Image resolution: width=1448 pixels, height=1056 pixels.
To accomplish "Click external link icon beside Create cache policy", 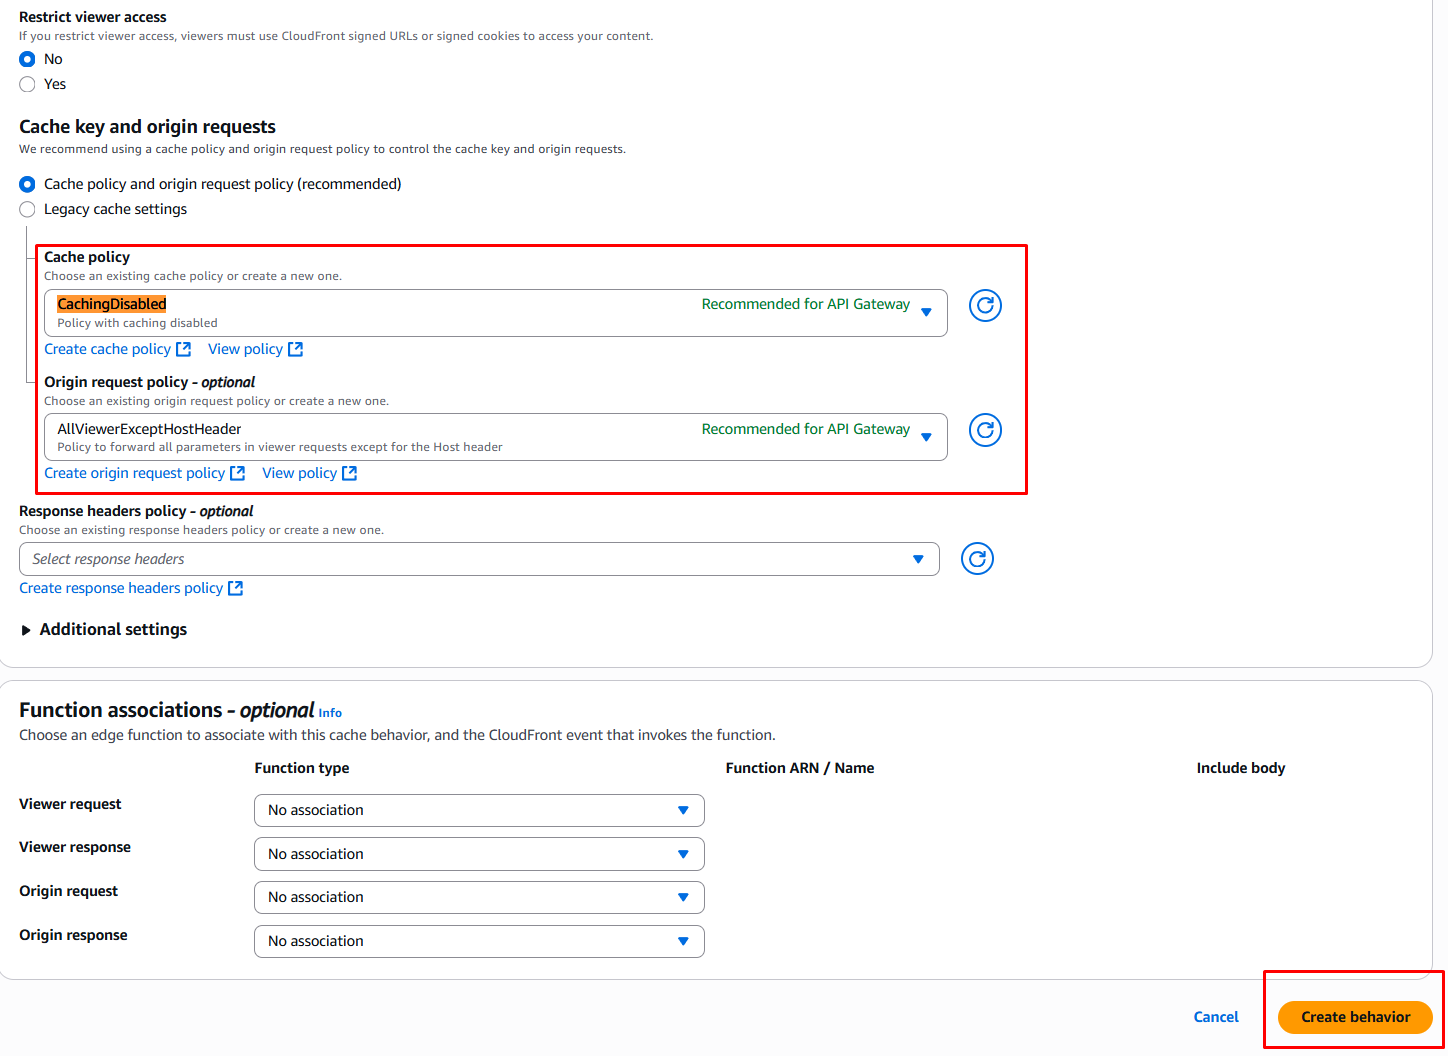I will (x=184, y=349).
